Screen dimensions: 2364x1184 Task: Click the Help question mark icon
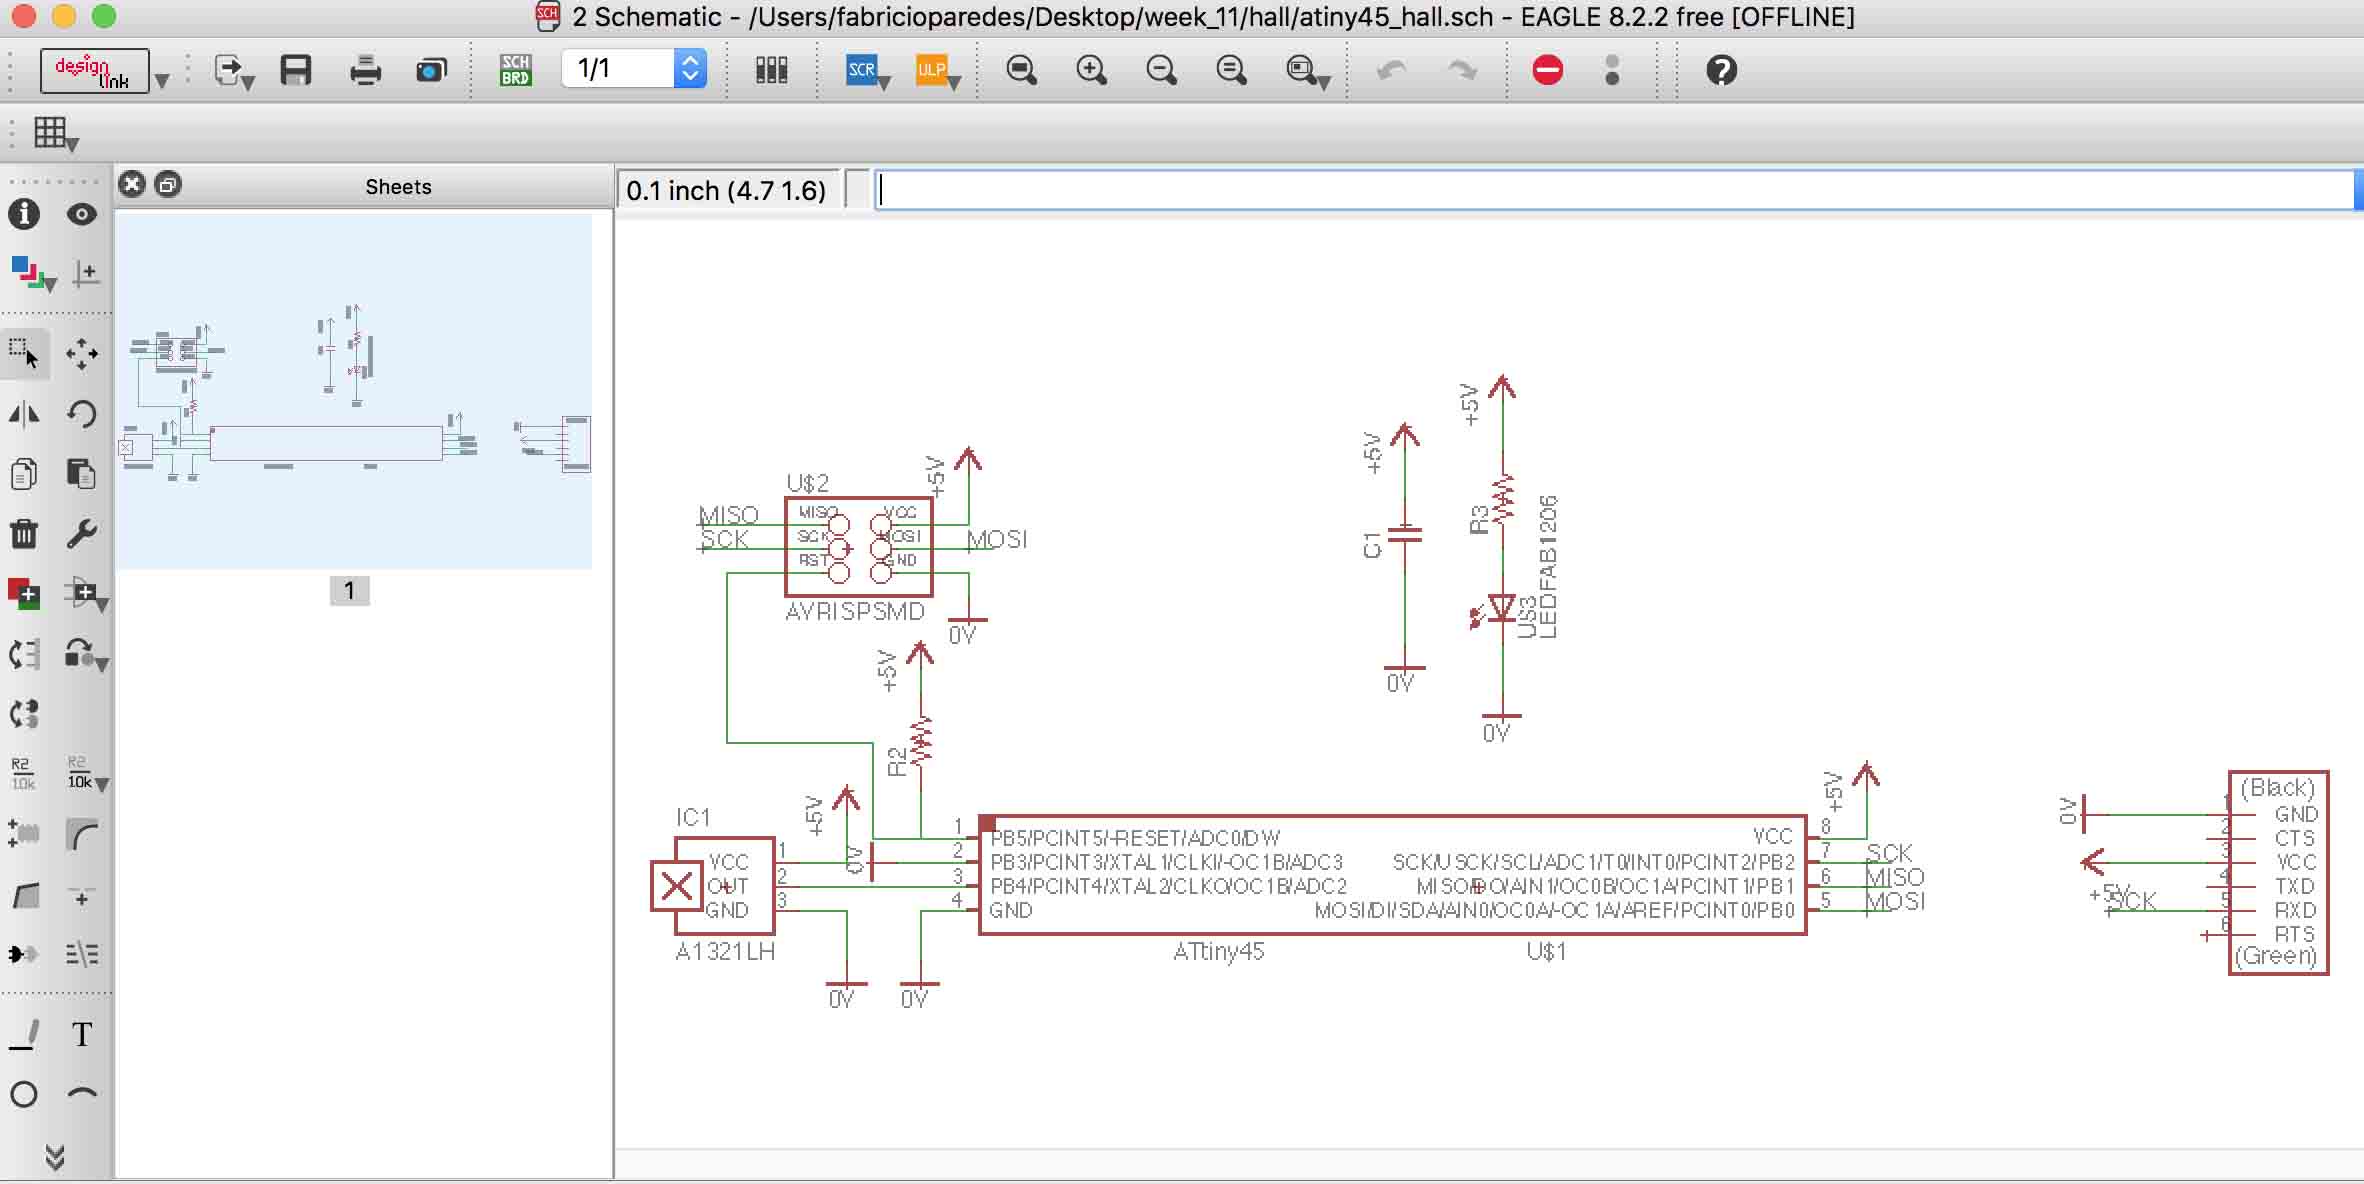click(1721, 70)
